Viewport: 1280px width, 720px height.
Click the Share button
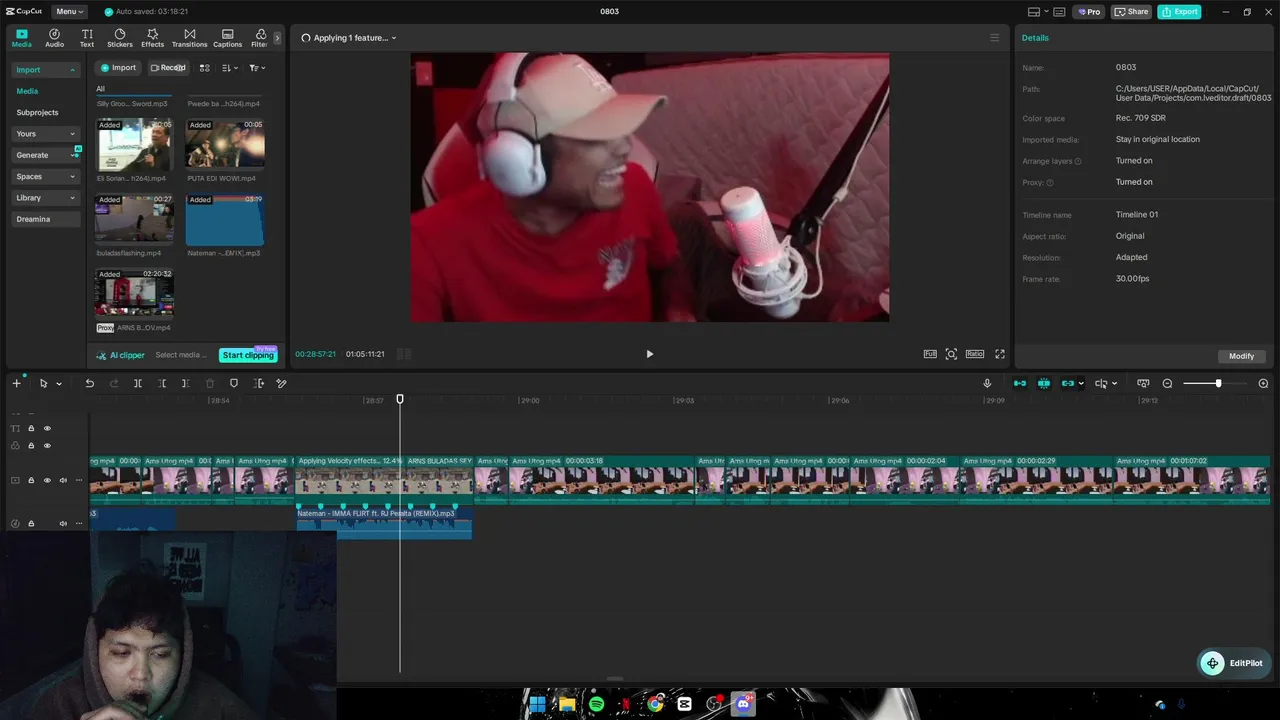pos(1132,12)
